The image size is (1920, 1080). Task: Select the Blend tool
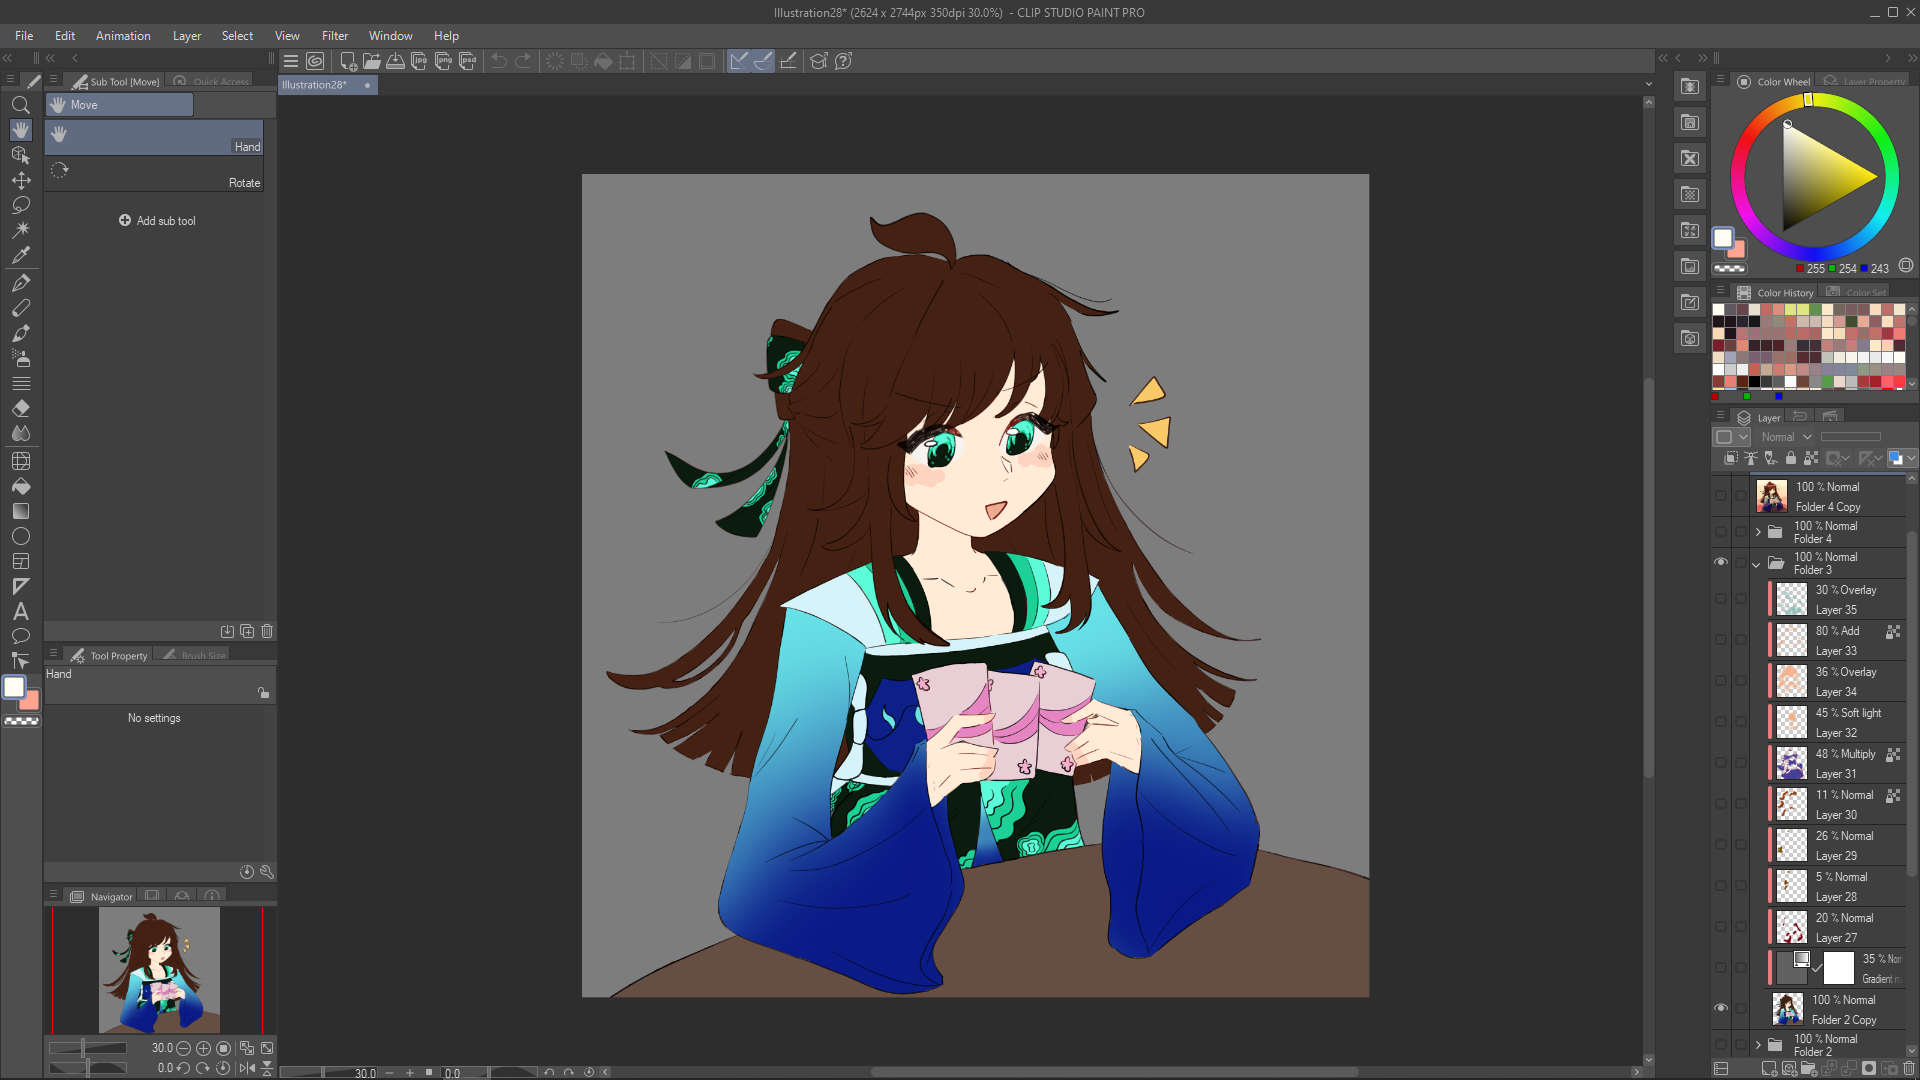point(20,433)
